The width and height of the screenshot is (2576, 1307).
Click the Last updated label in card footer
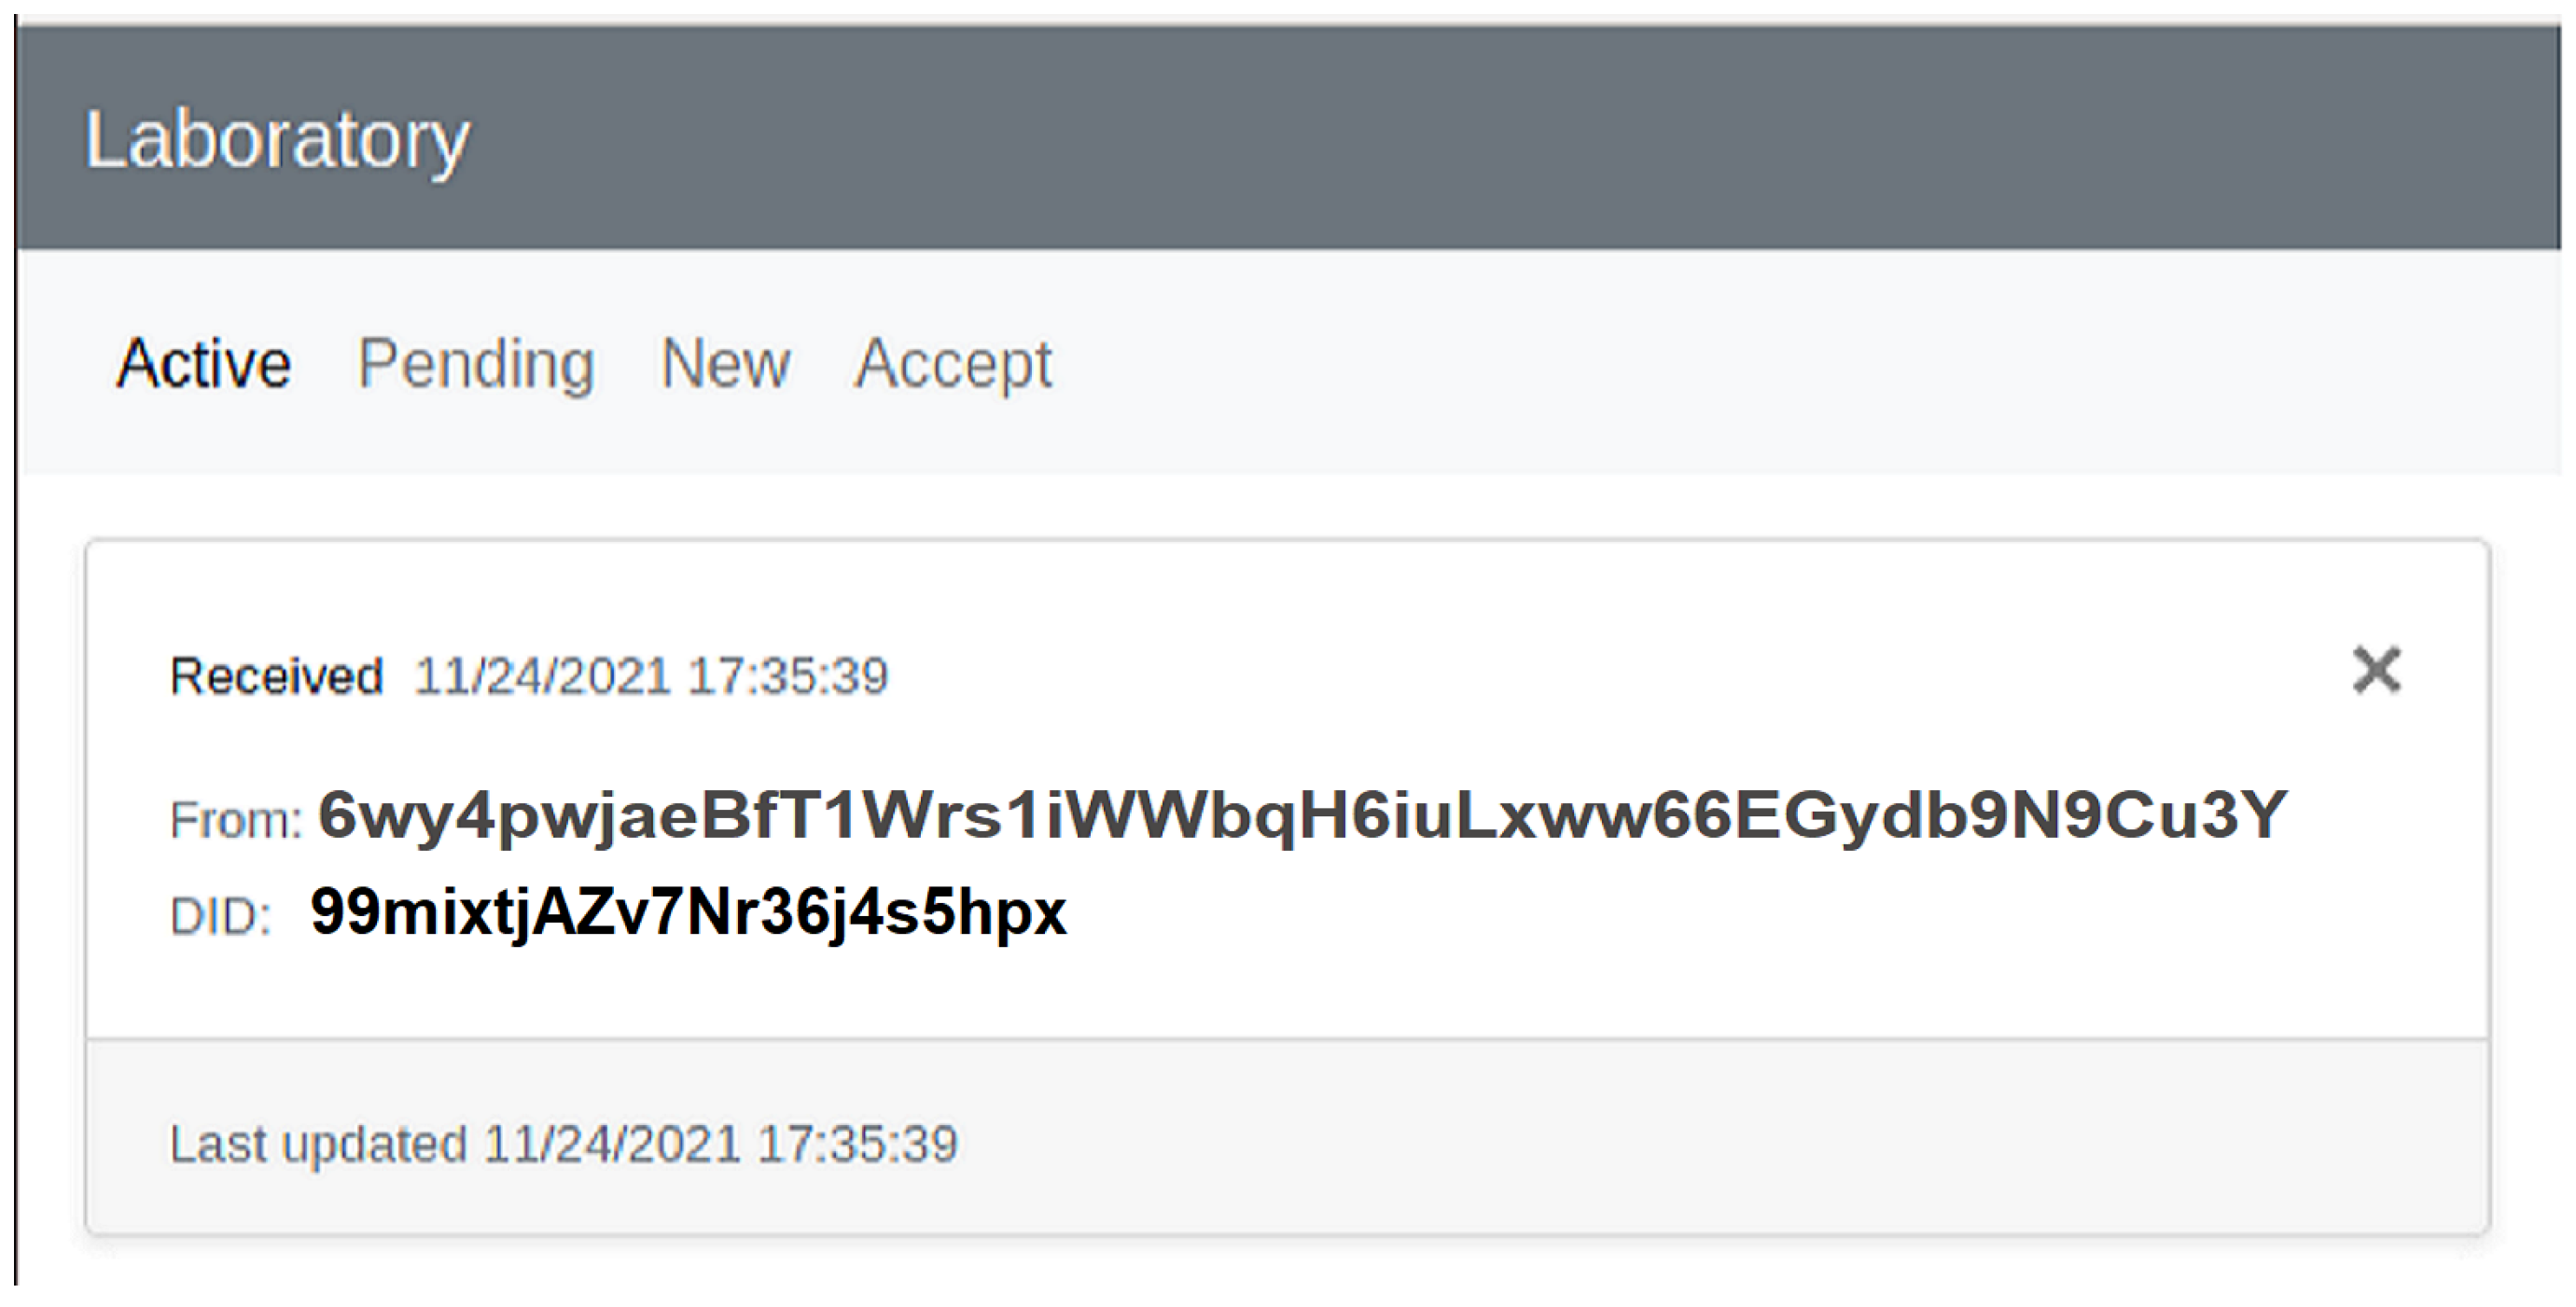tap(318, 1144)
